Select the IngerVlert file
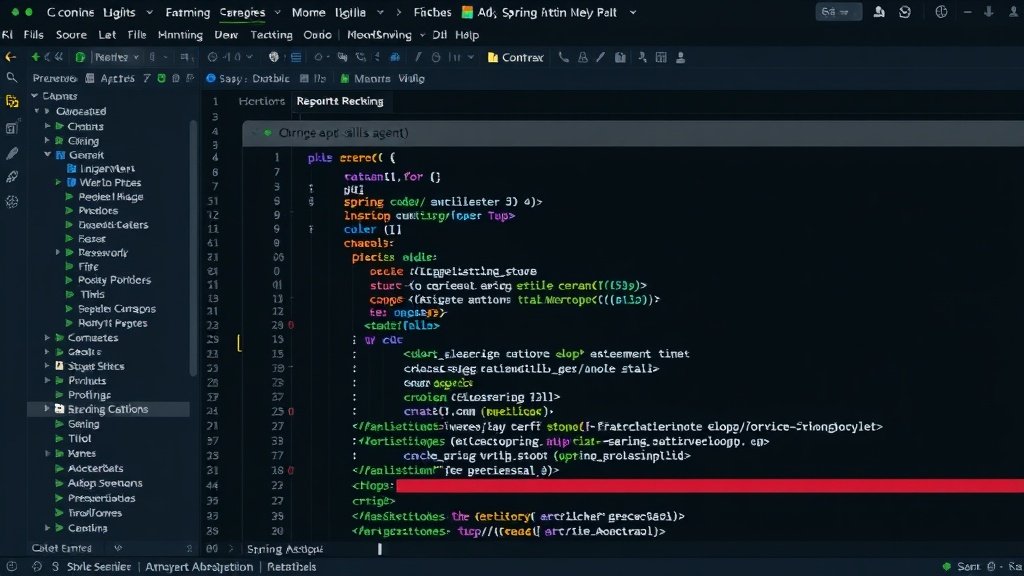The width and height of the screenshot is (1024, 576). (107, 168)
